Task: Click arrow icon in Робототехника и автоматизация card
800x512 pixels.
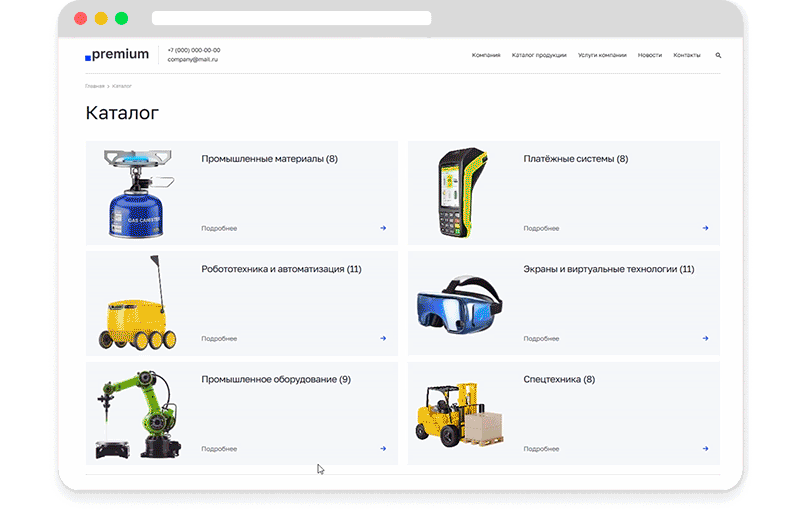Action: pos(383,338)
